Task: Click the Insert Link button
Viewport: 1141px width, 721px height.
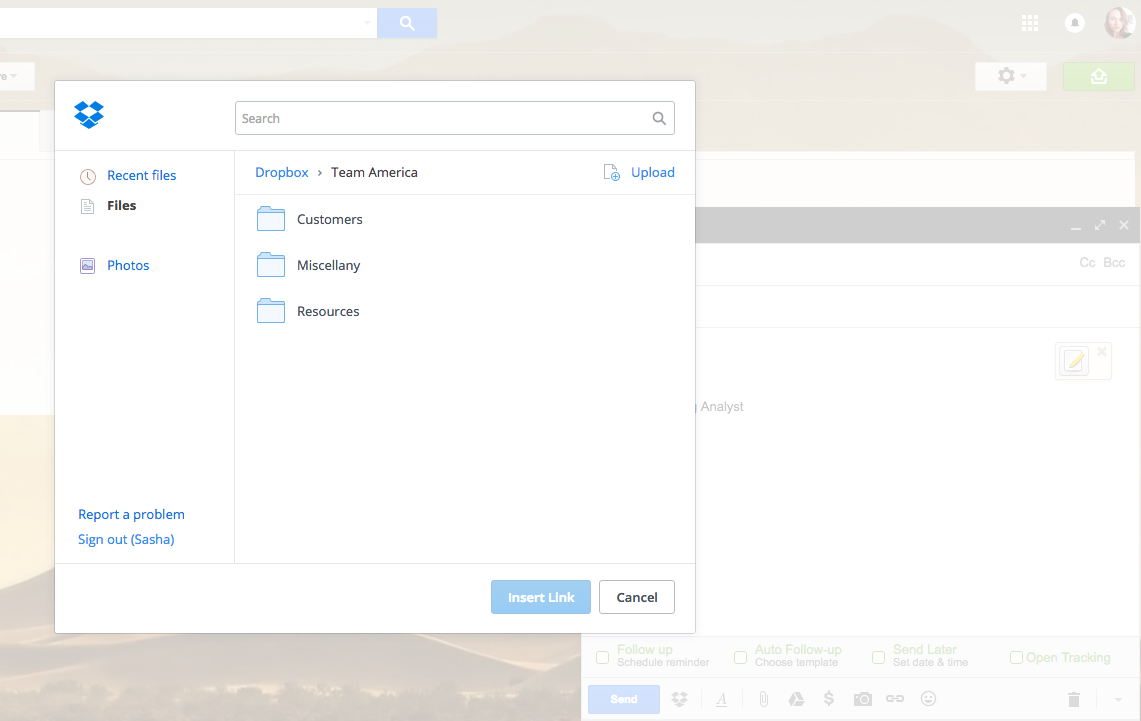Action: point(541,597)
